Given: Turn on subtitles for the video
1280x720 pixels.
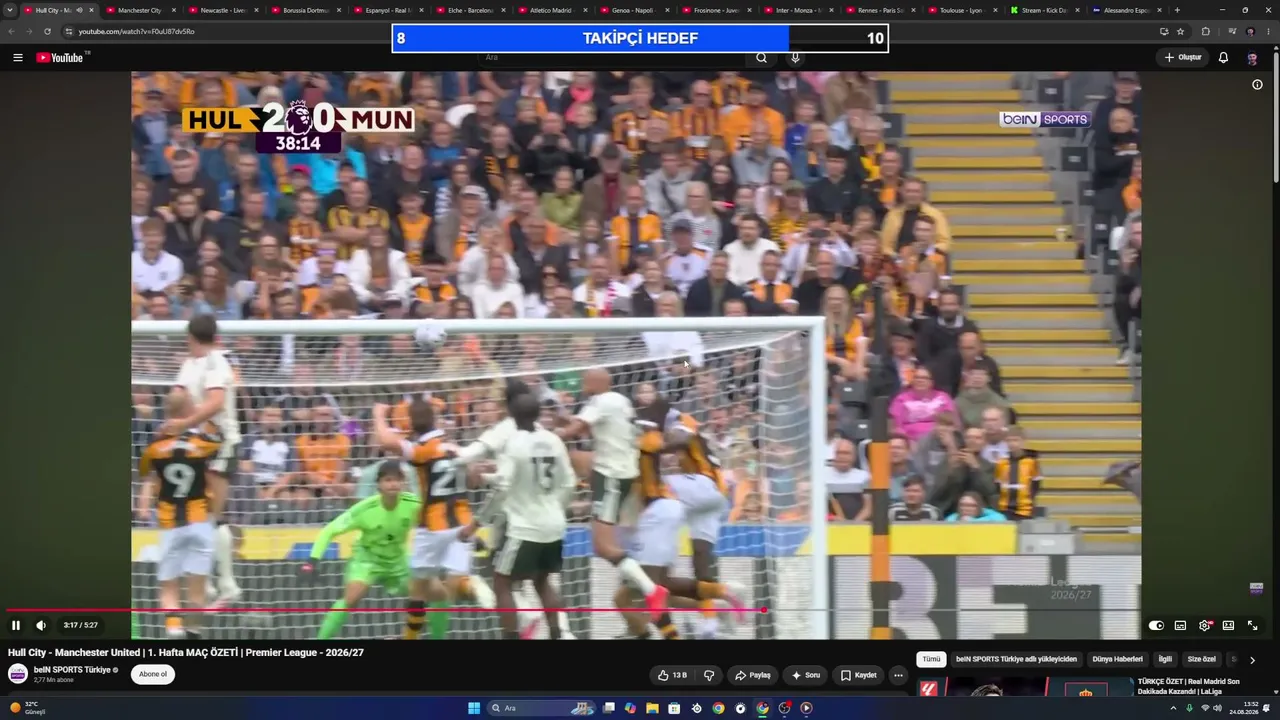Looking at the screenshot, I should (x=1180, y=626).
